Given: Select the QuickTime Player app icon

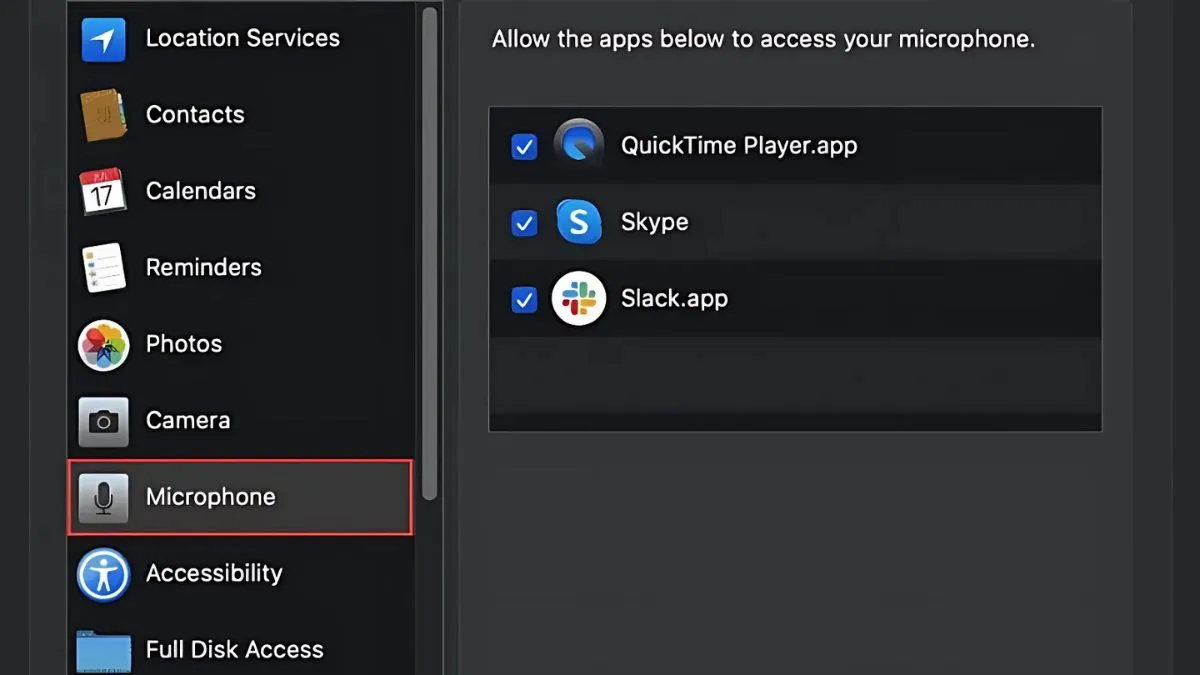Looking at the screenshot, I should (x=579, y=145).
